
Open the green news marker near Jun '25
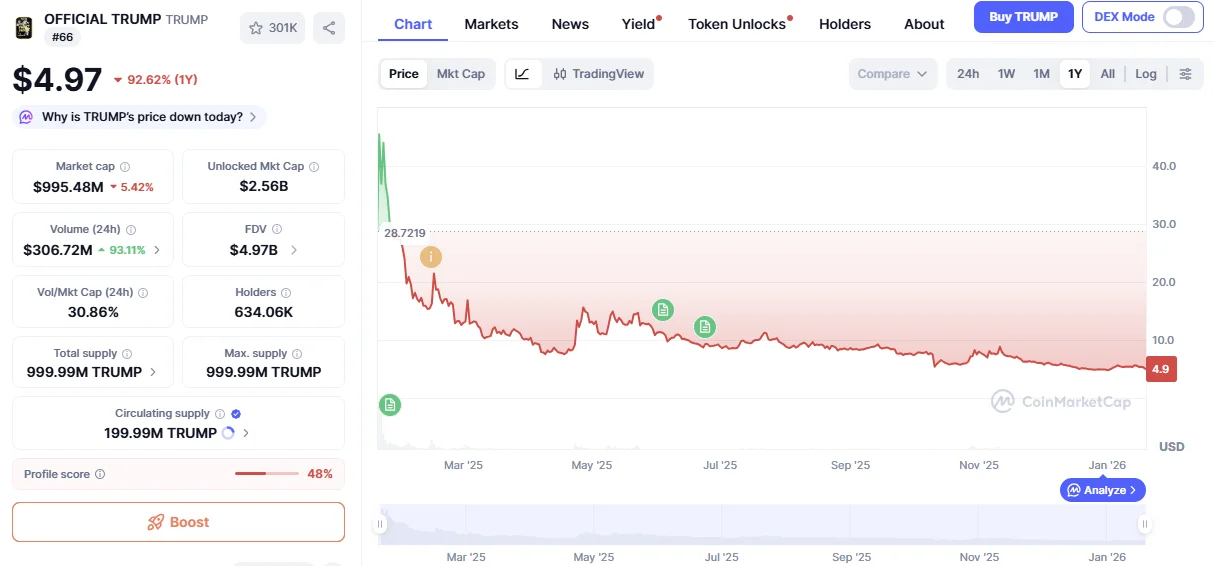pyautogui.click(x=662, y=310)
